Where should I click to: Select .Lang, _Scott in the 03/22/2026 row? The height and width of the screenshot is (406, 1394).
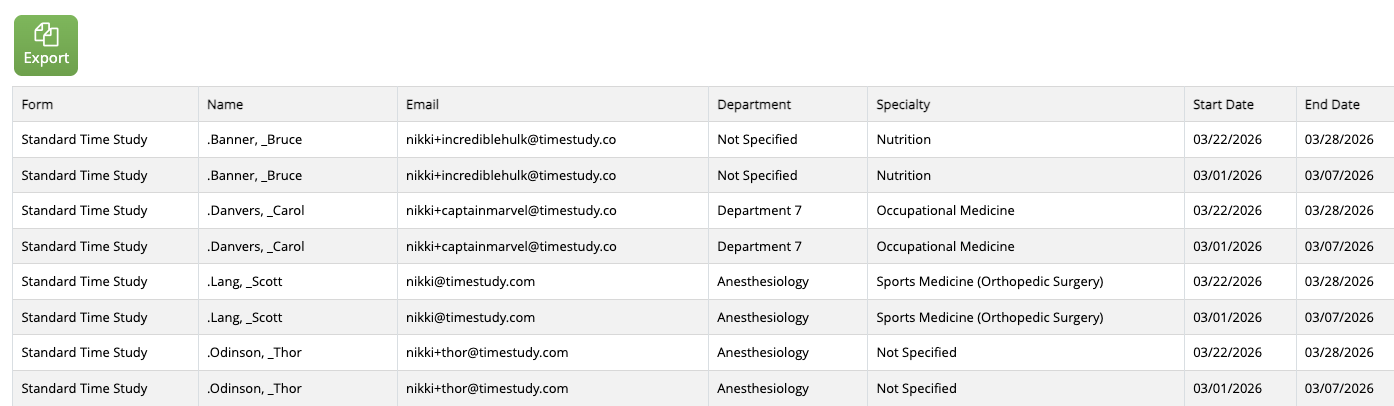(245, 282)
